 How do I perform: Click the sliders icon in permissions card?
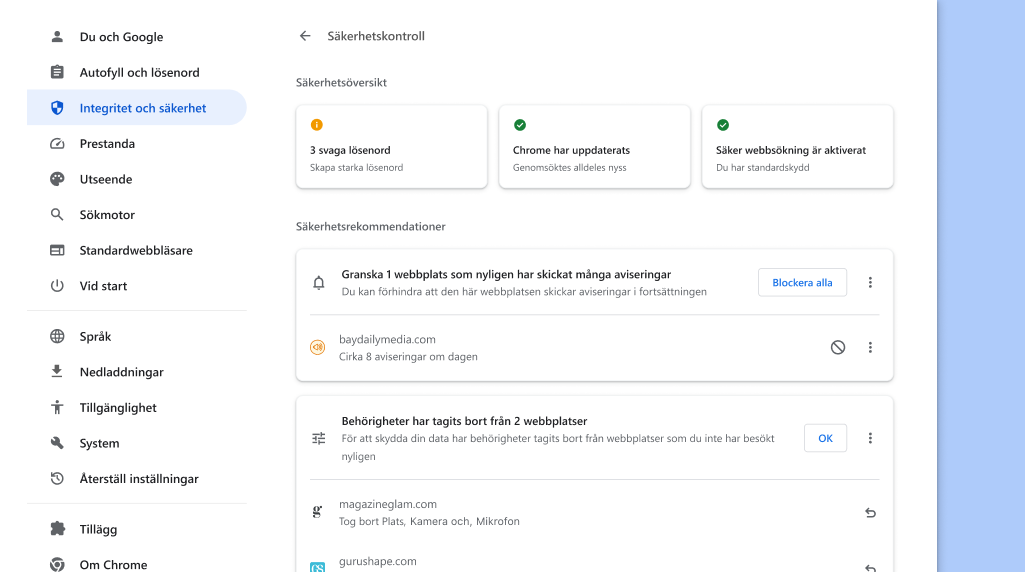318,438
